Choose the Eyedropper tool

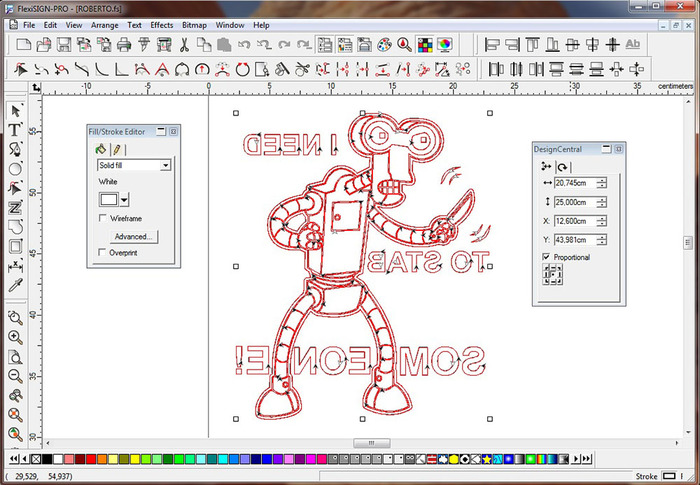pos(16,286)
